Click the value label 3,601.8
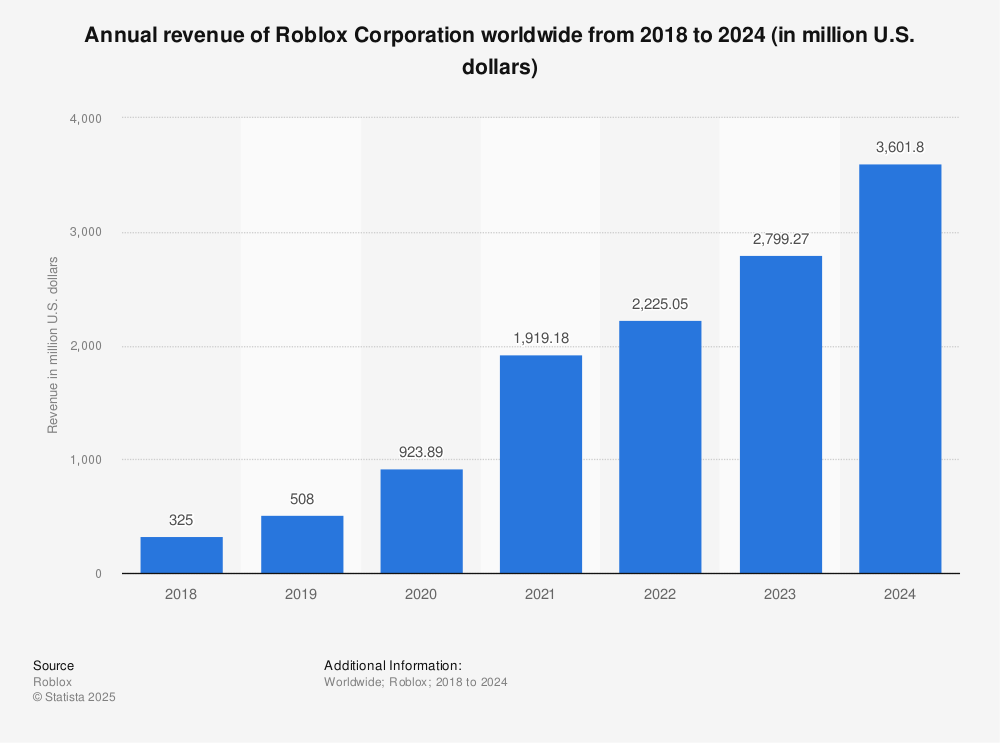This screenshot has width=1000, height=743. tap(899, 146)
